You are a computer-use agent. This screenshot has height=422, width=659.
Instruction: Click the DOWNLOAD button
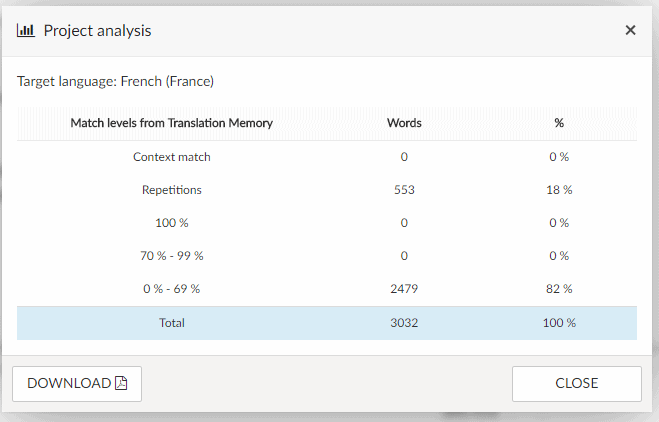pyautogui.click(x=77, y=384)
